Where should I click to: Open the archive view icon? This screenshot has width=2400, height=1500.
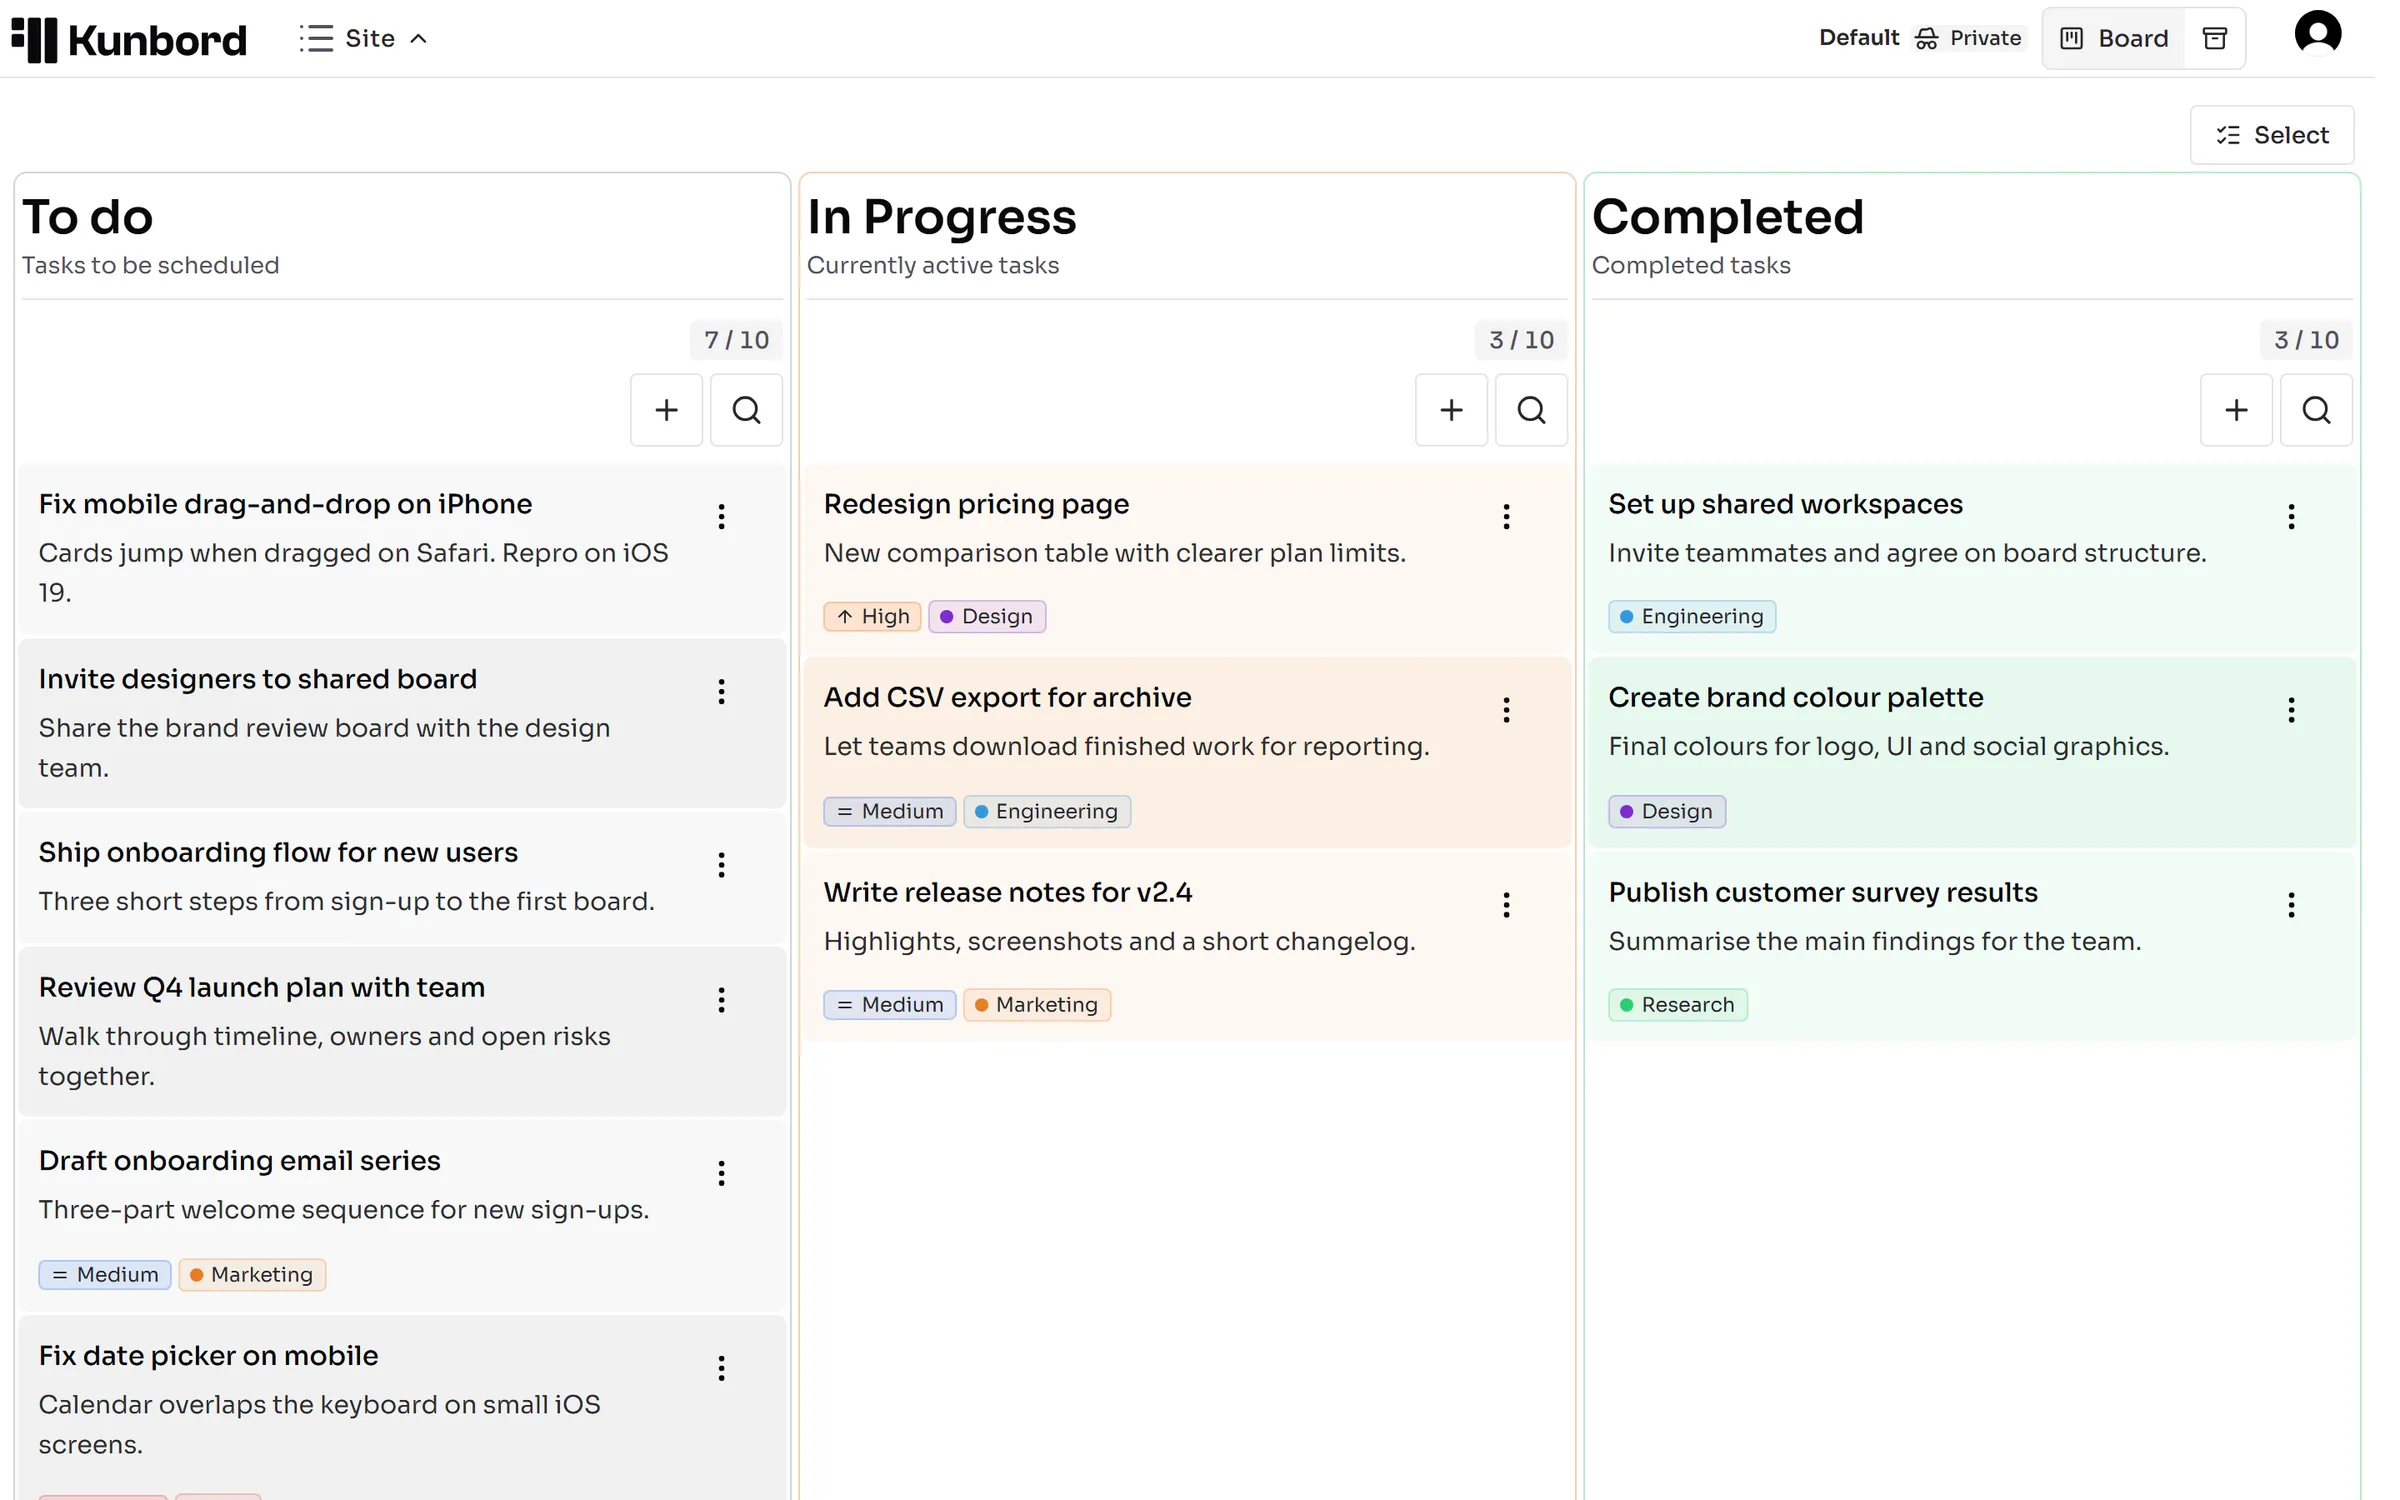coord(2215,38)
